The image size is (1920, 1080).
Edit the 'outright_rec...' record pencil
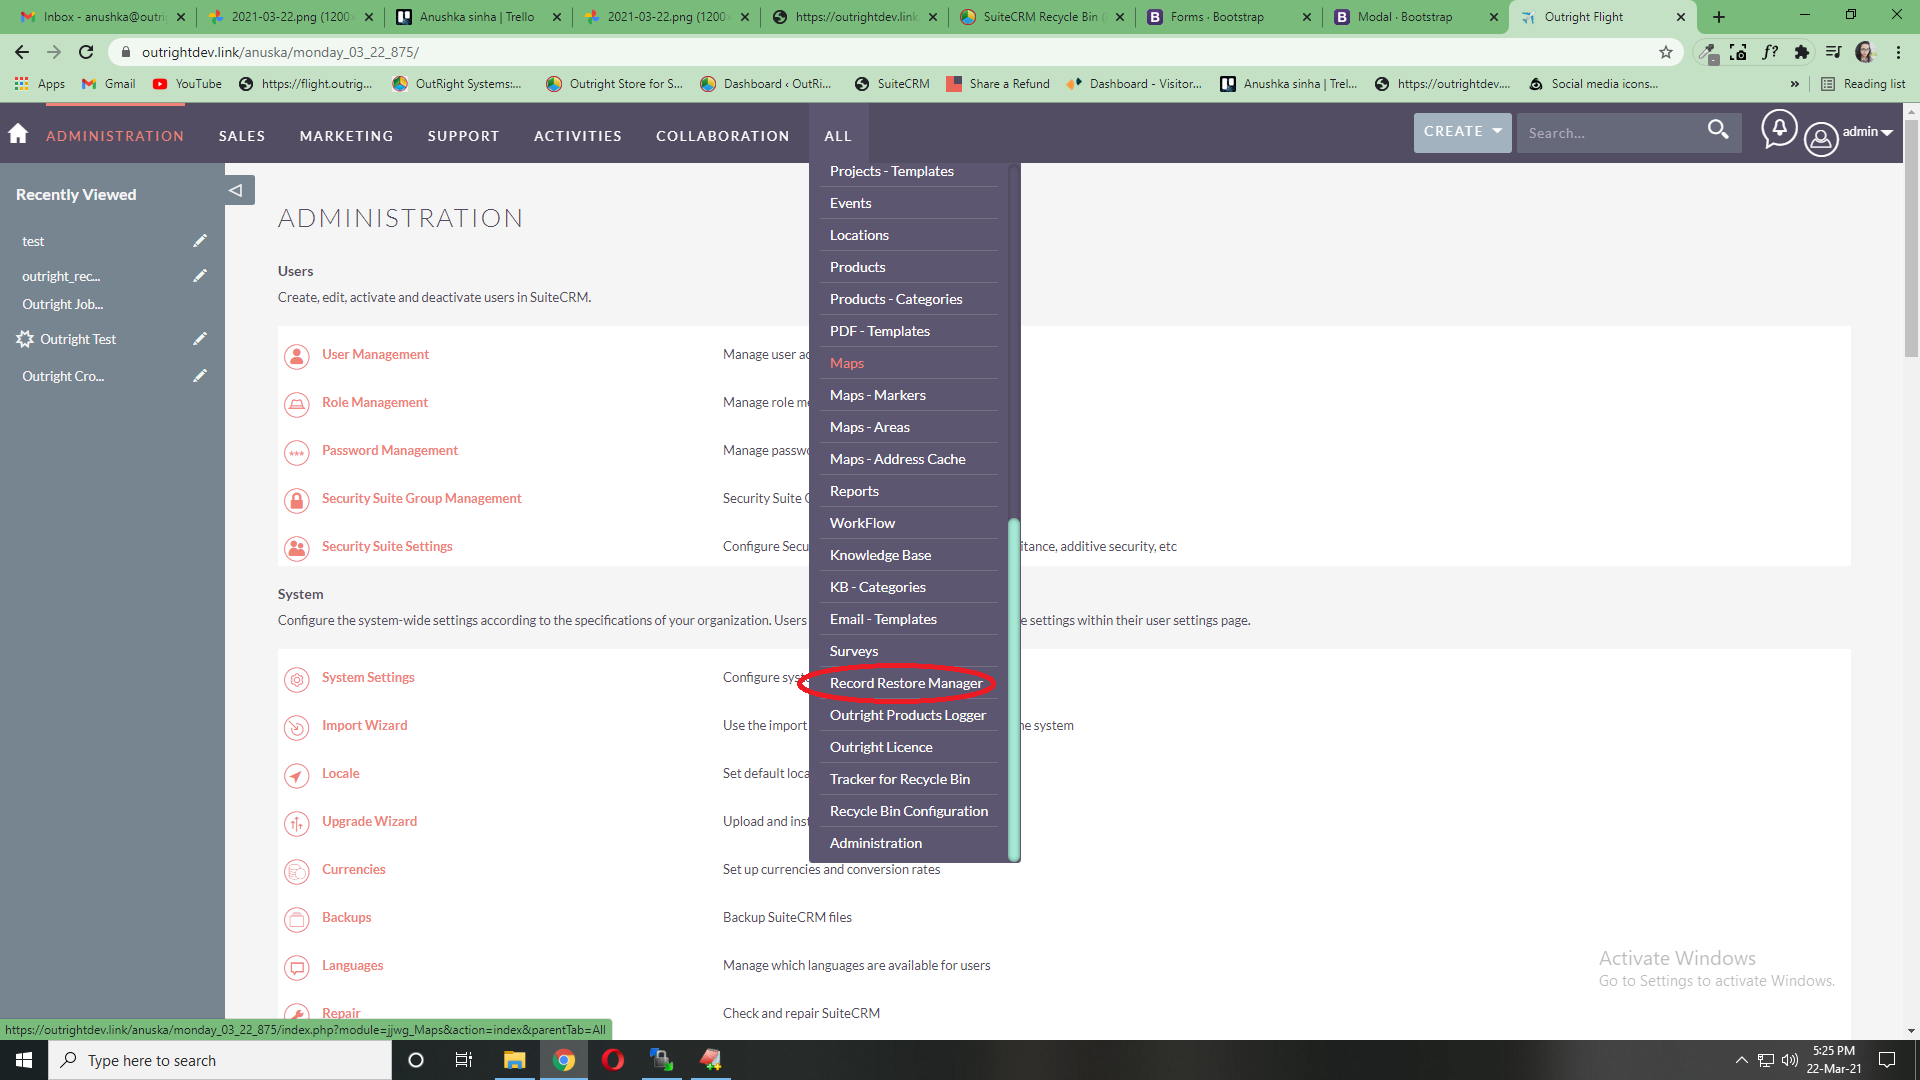(200, 275)
